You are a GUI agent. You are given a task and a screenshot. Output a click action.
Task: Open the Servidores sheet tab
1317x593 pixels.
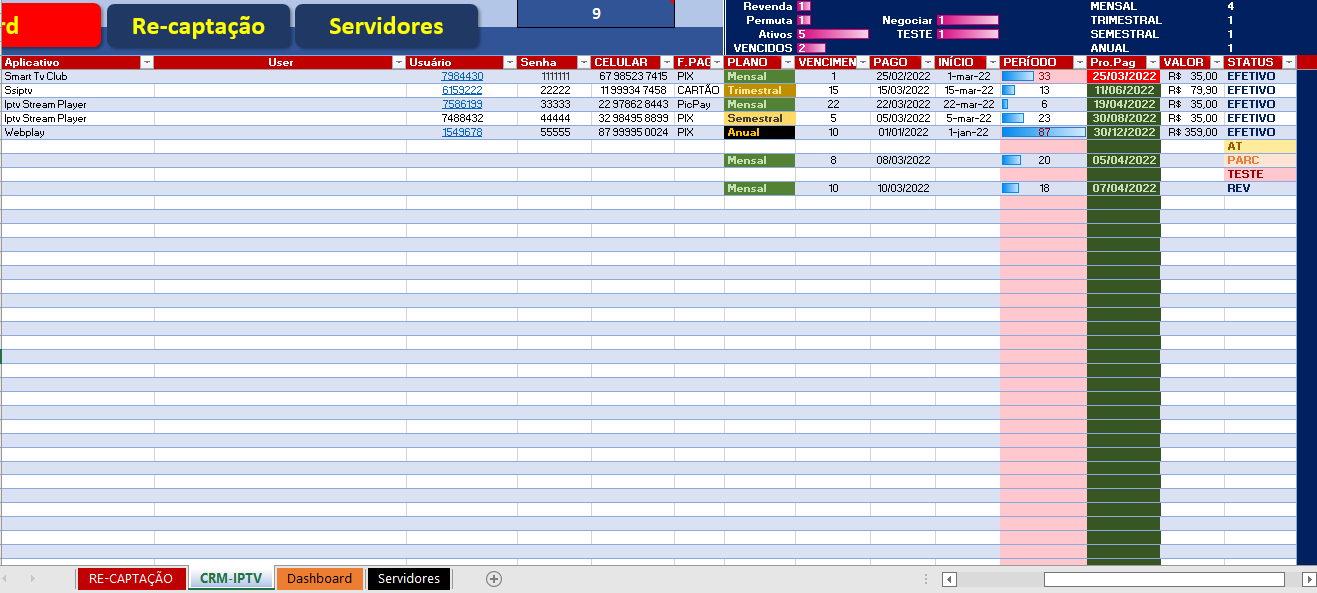click(408, 579)
